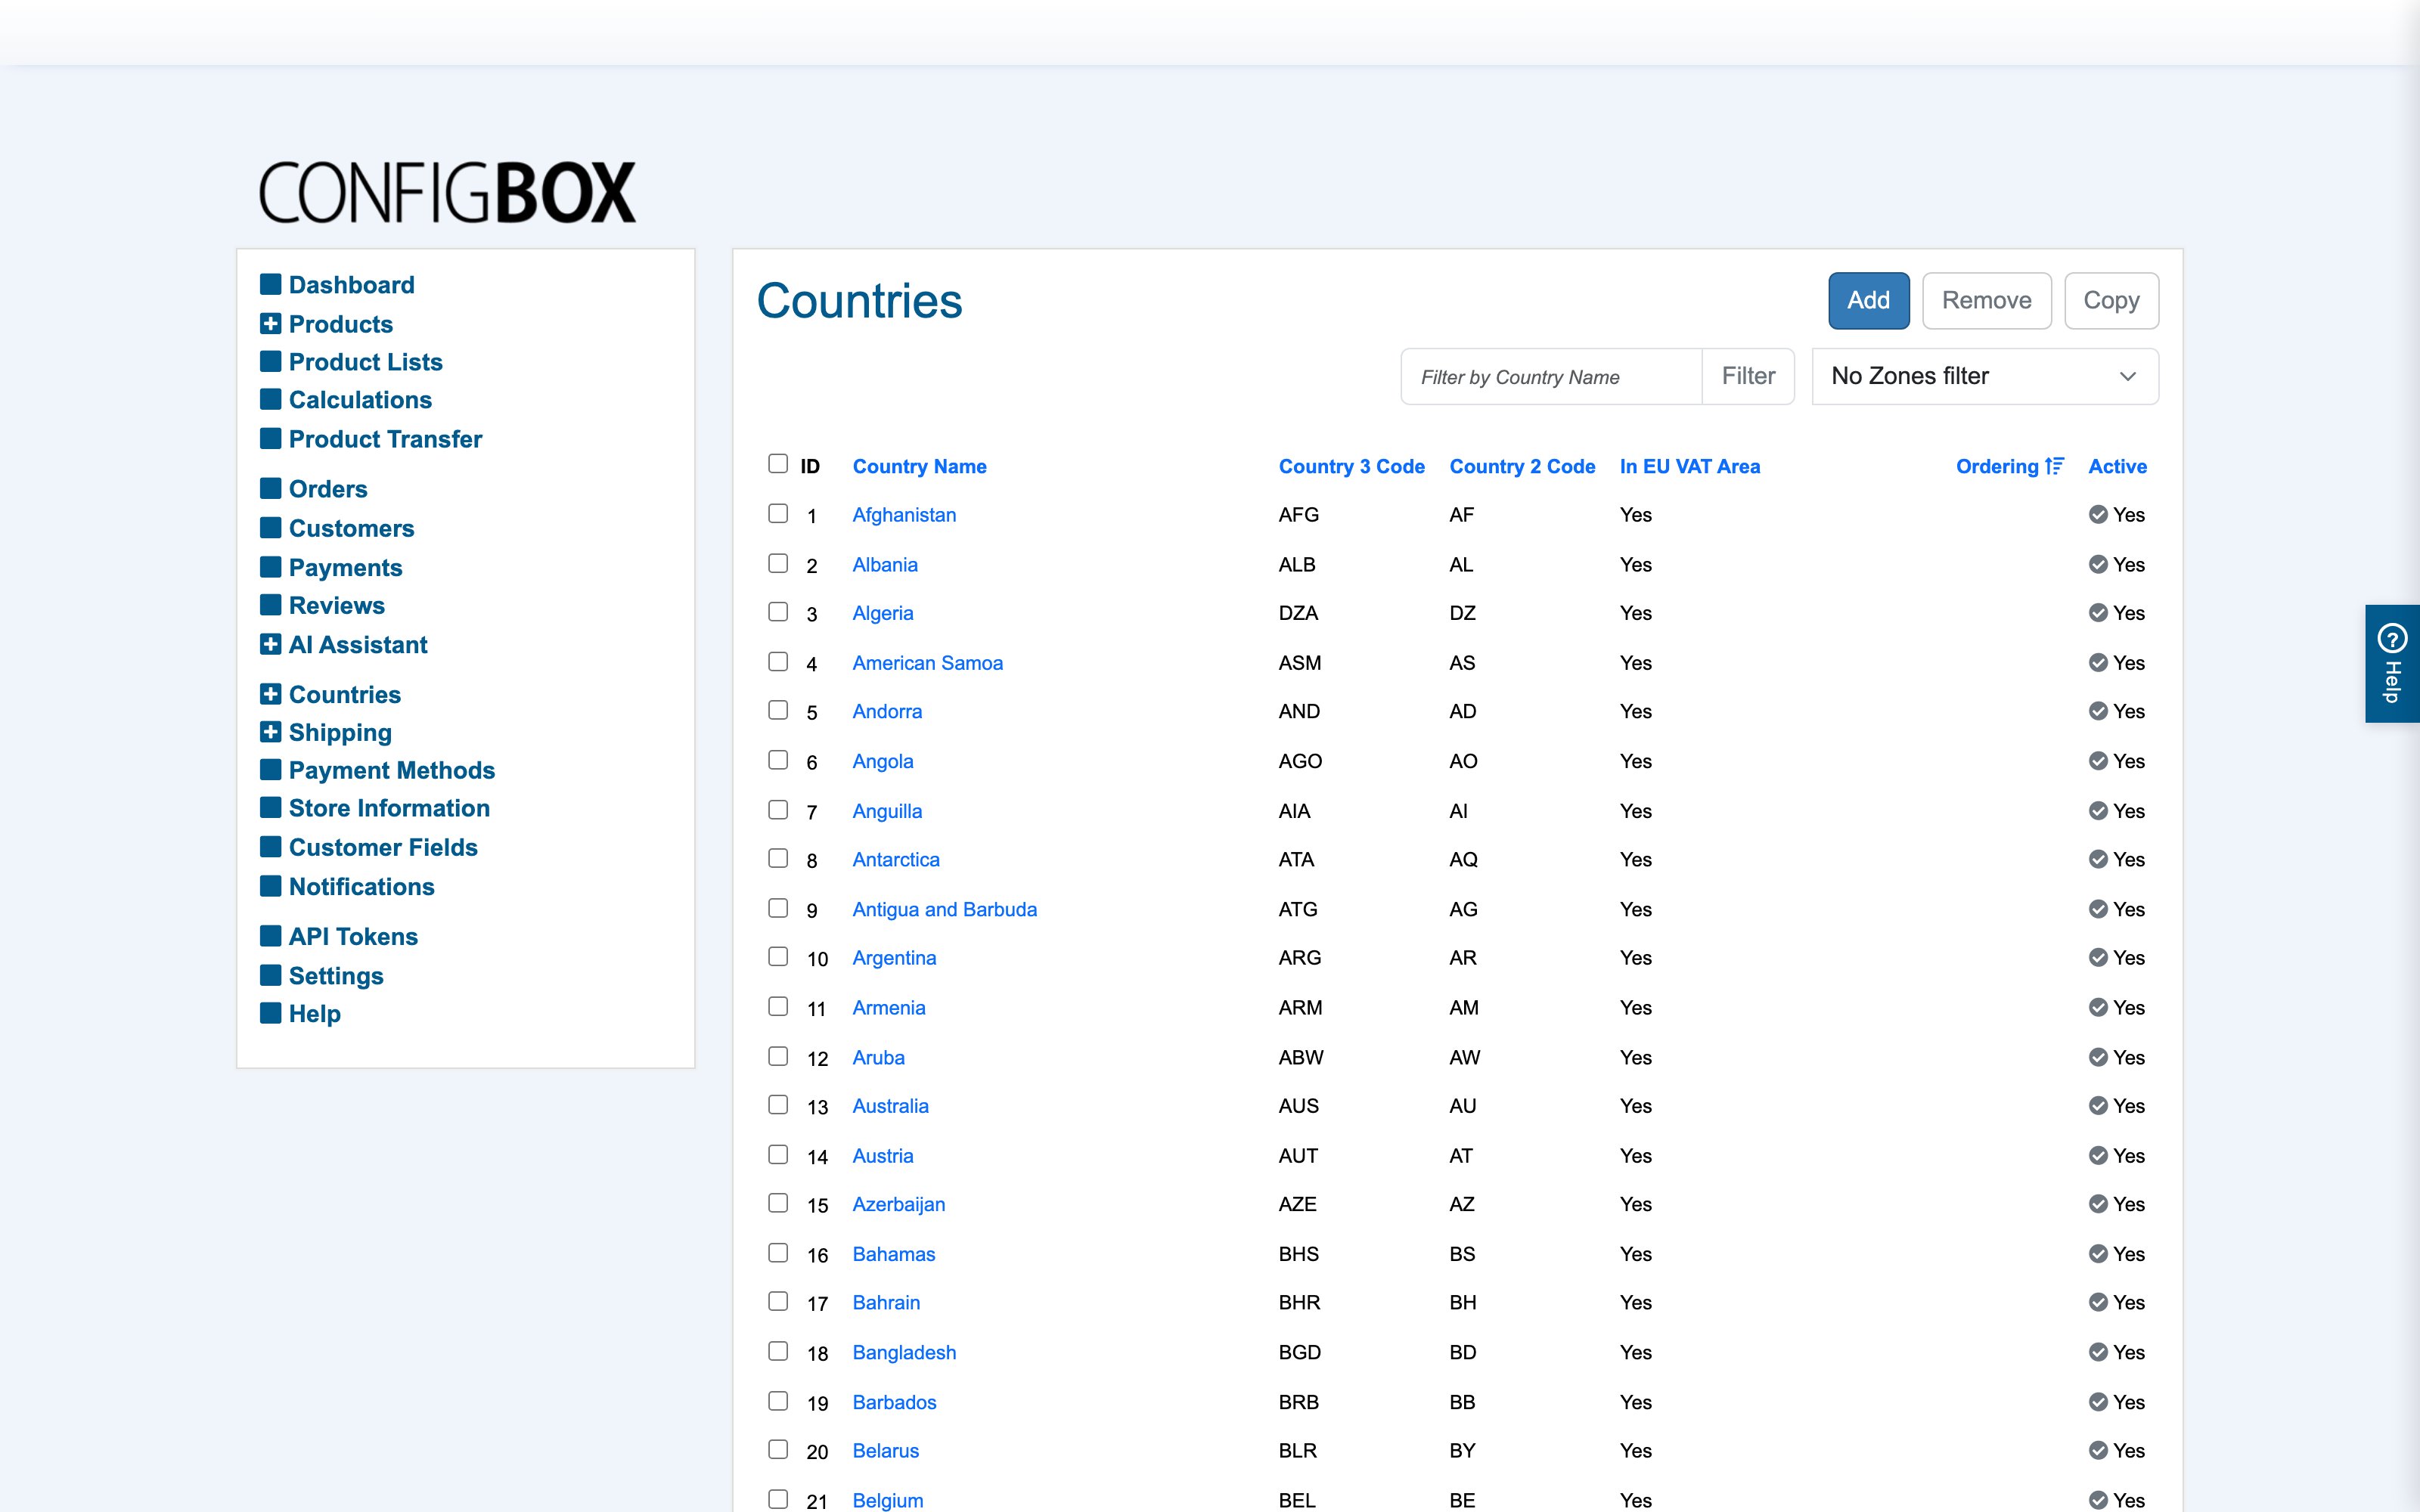Expand the Shipping menu plus icon
The width and height of the screenshot is (2420, 1512).
pyautogui.click(x=270, y=732)
